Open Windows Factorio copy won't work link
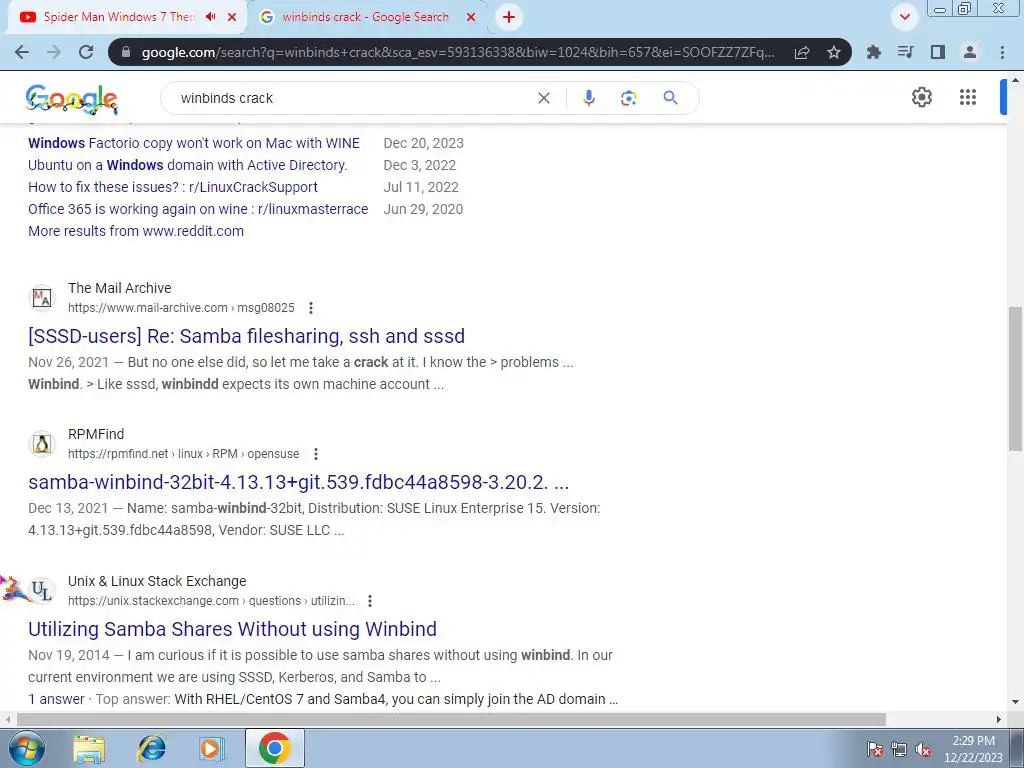Viewport: 1024px width, 768px height. tap(194, 143)
